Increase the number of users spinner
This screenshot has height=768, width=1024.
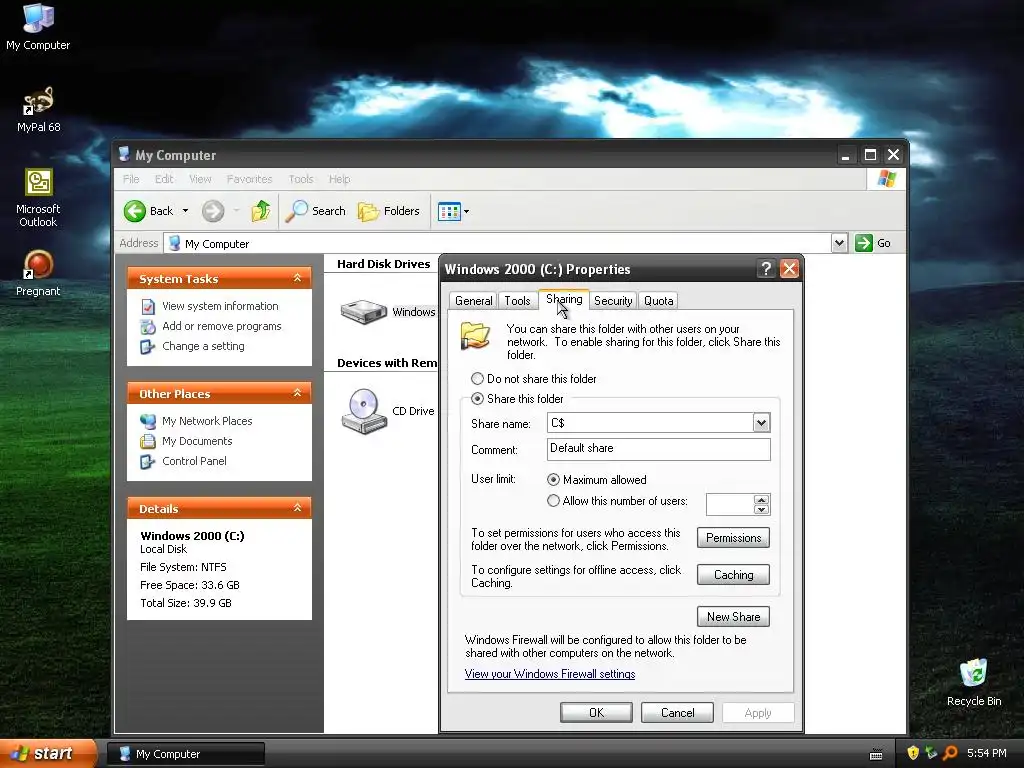click(761, 500)
